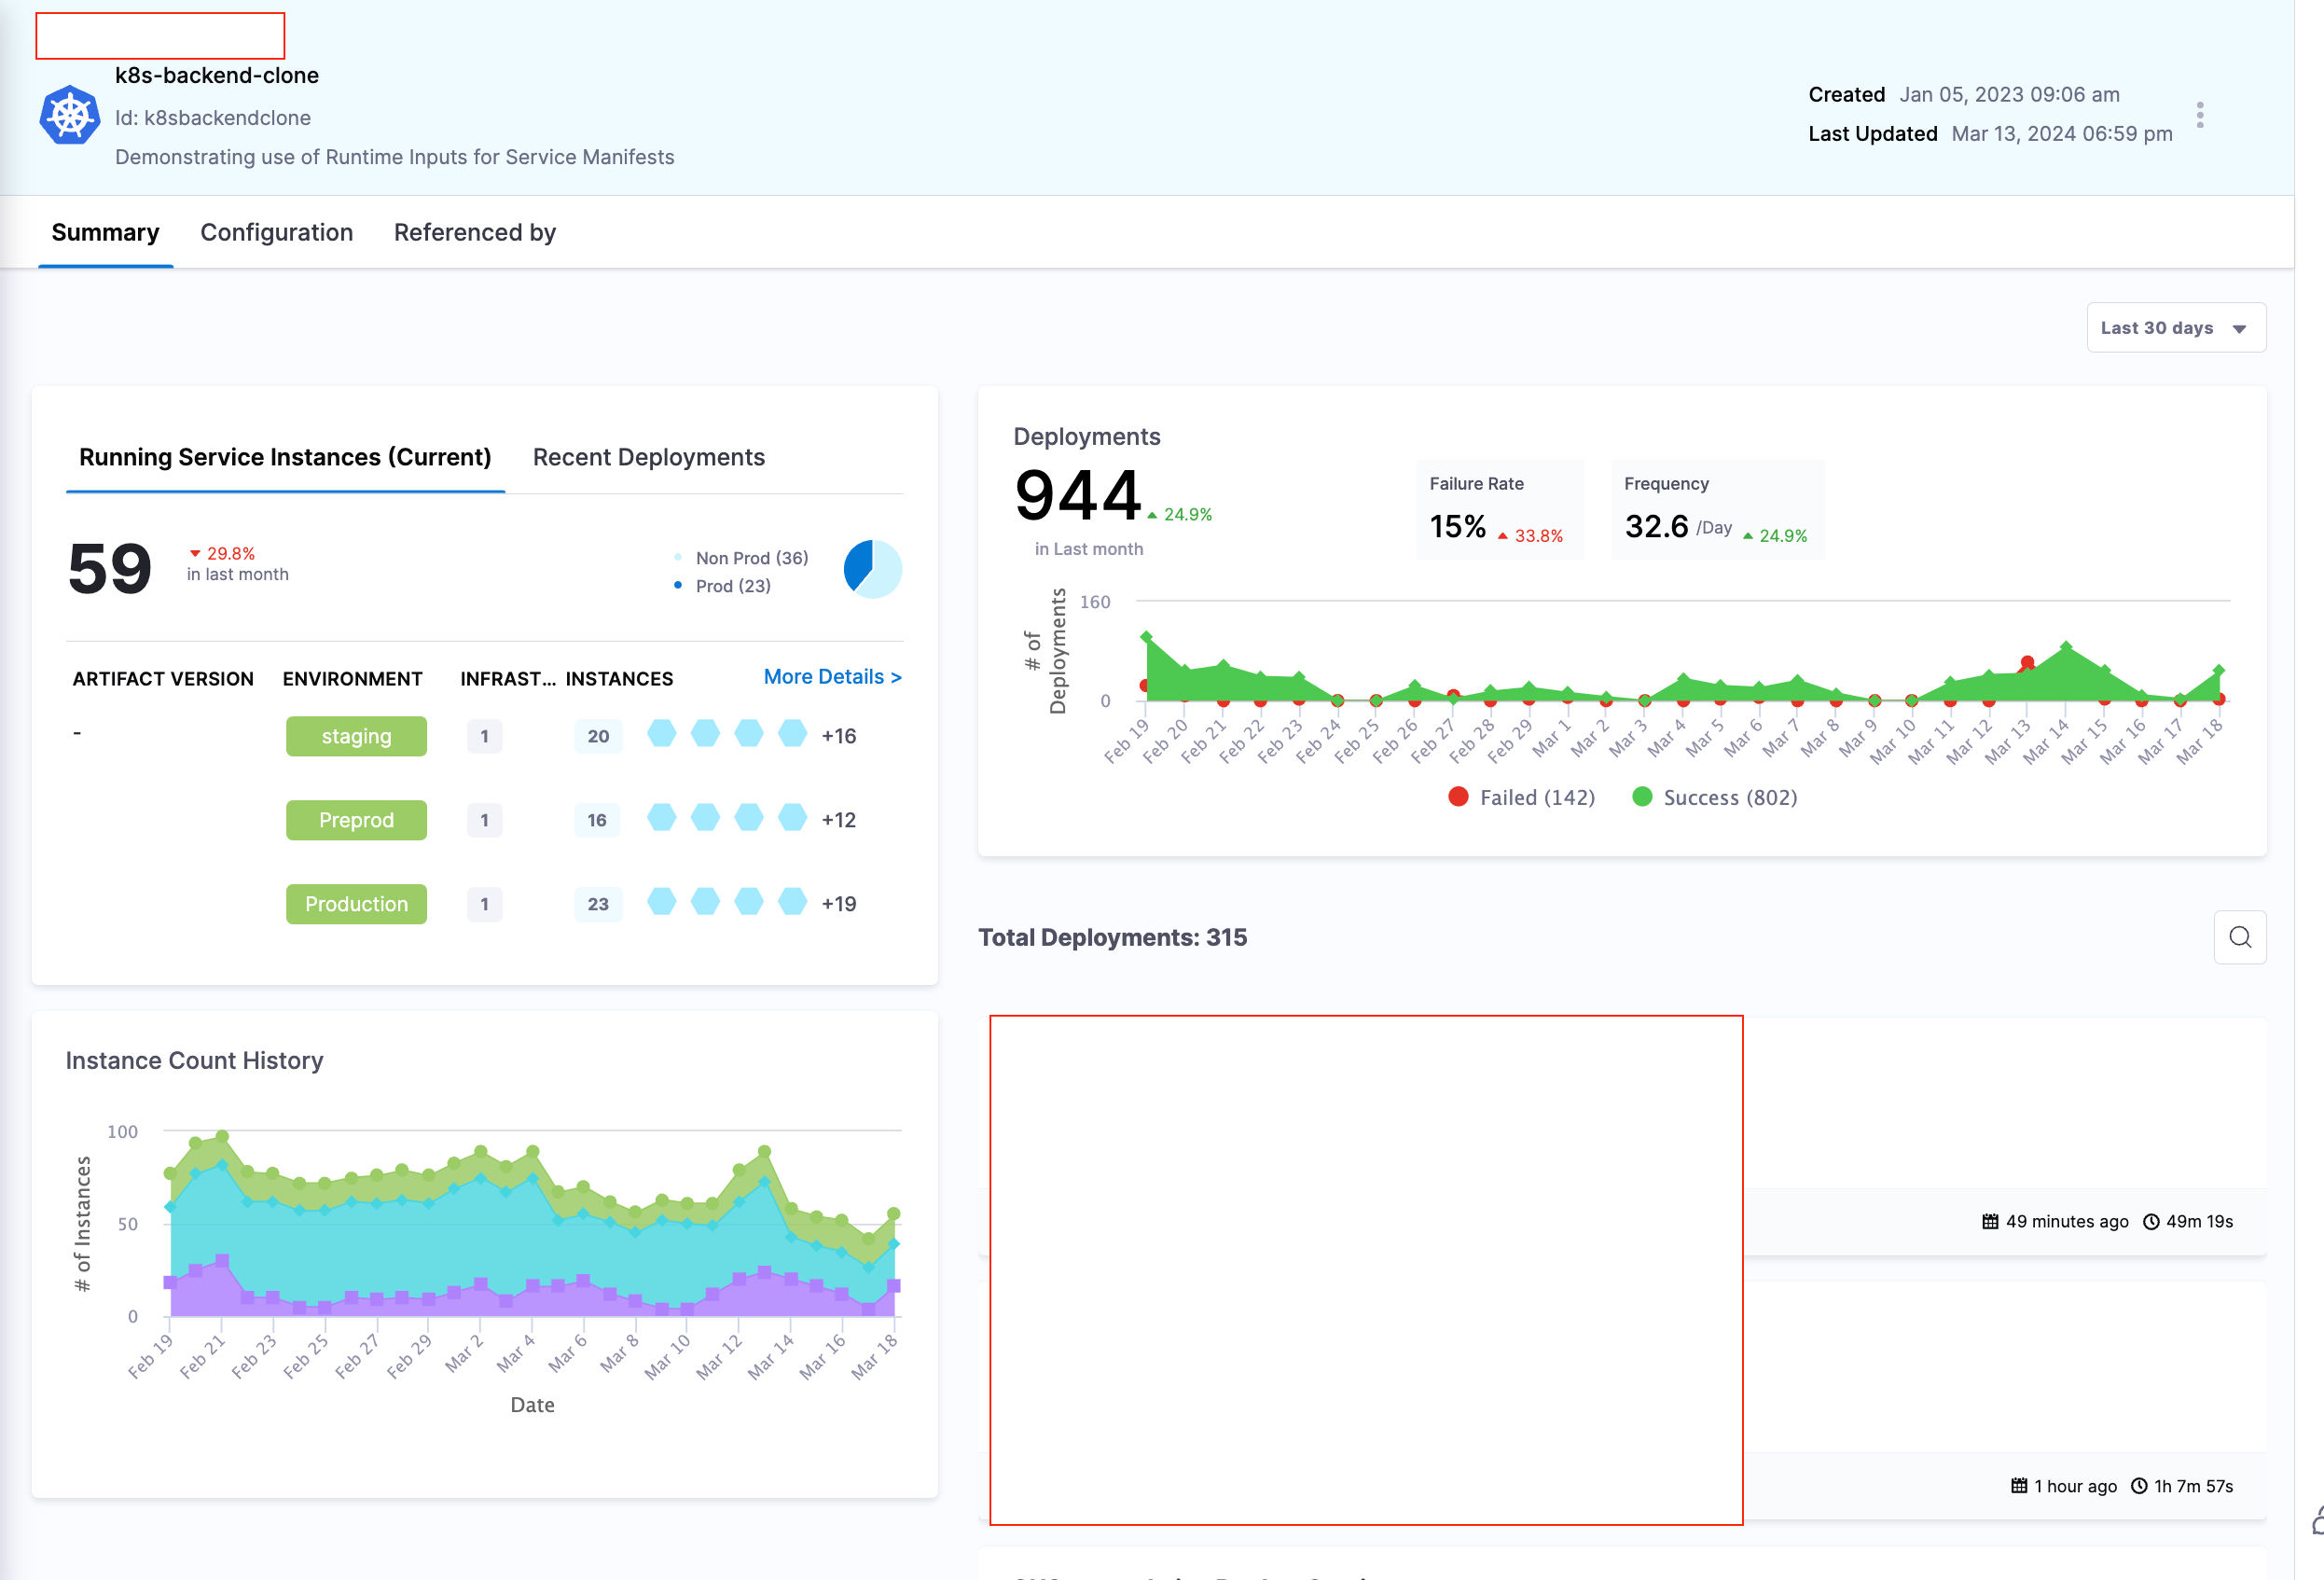
Task: Open the Referenced by tab
Action: [474, 232]
